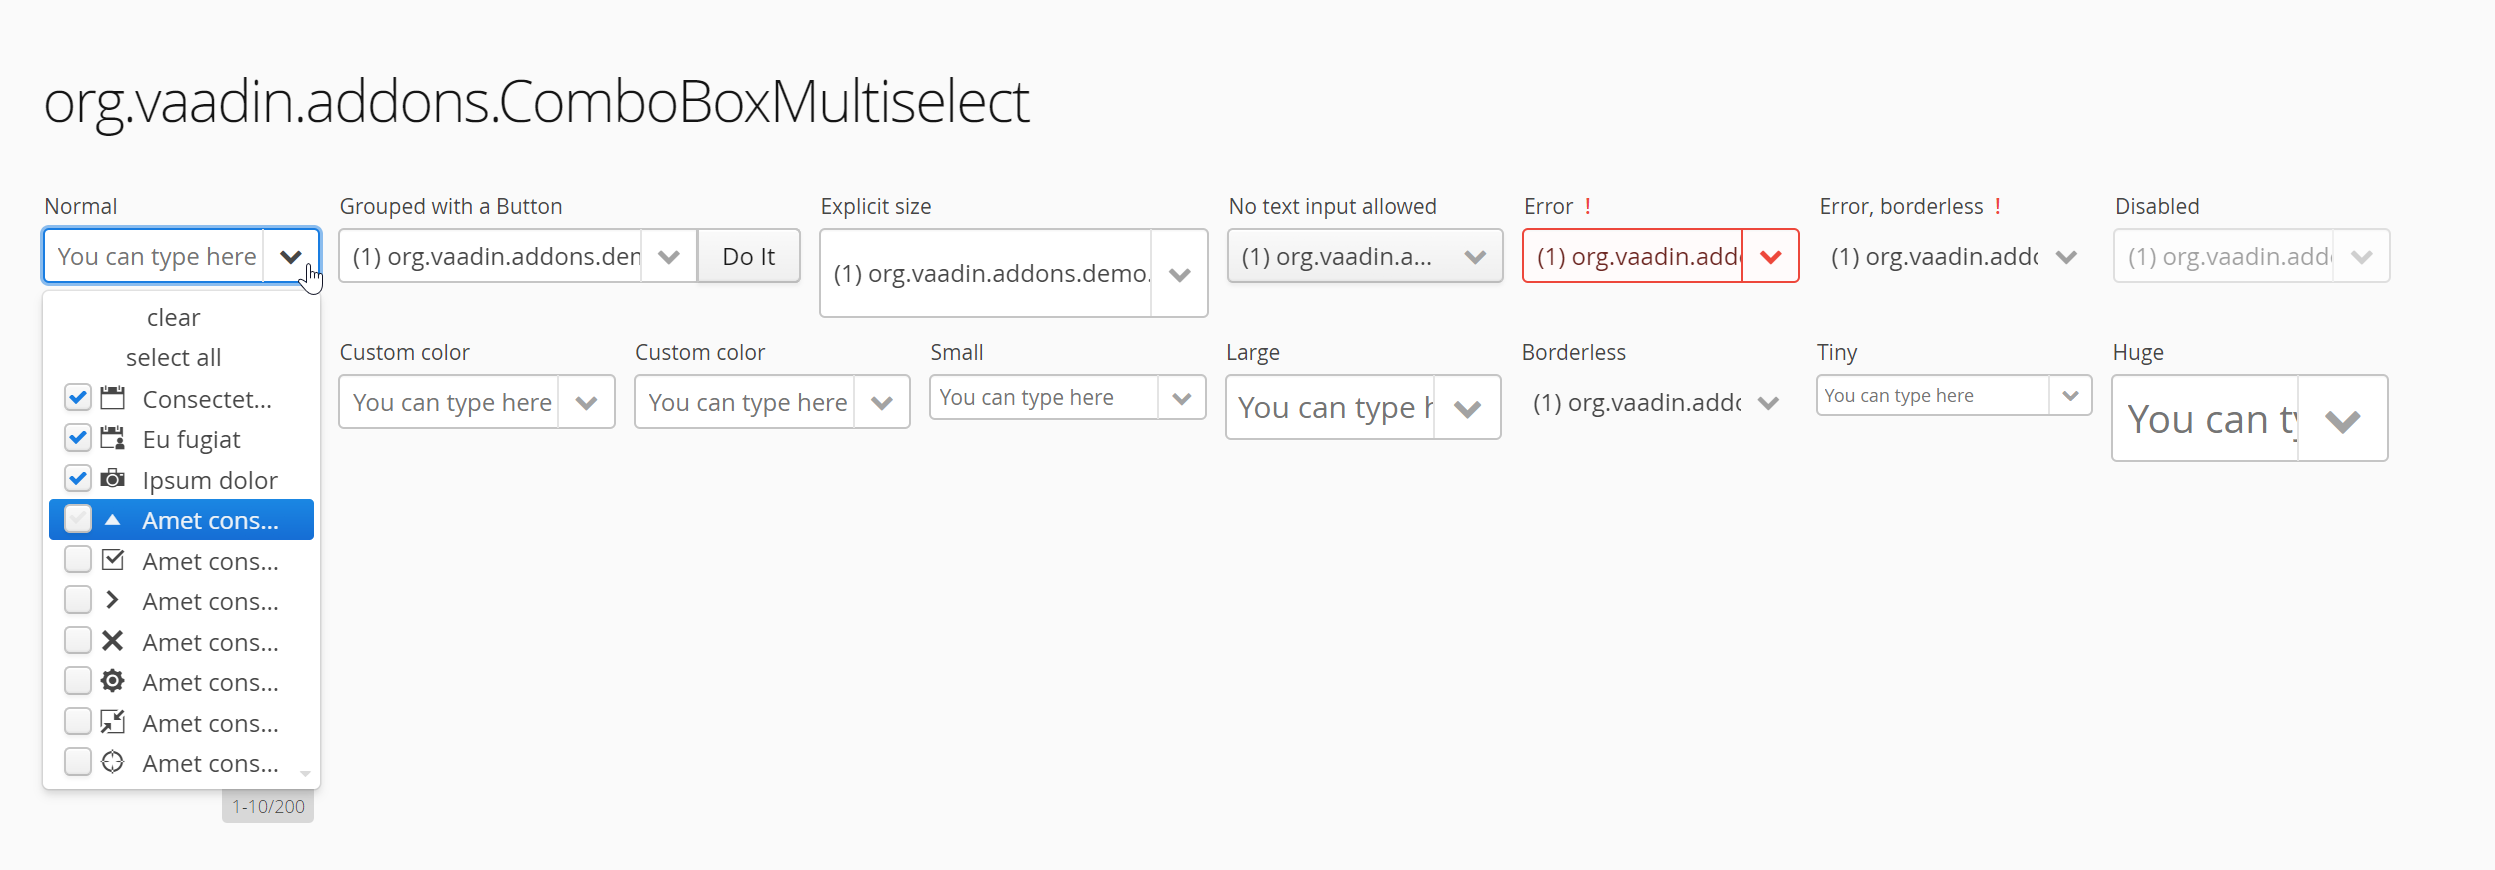Collapse the Normal combo box dropdown arrow
This screenshot has width=2495, height=870.
click(291, 257)
